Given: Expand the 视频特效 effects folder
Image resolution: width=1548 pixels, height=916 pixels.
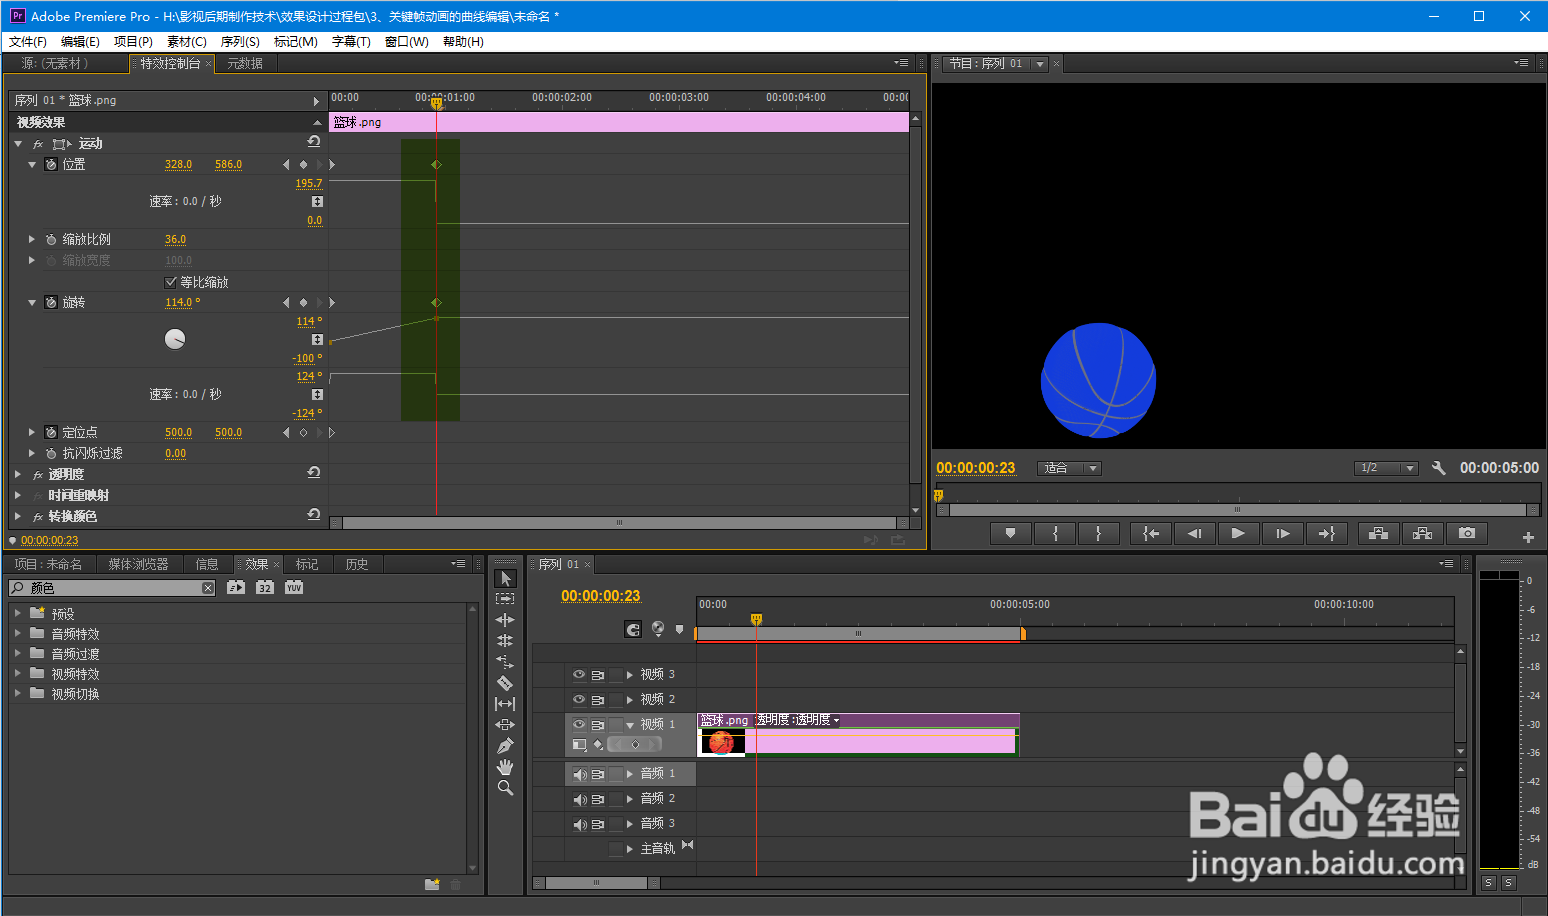Looking at the screenshot, I should (18, 673).
